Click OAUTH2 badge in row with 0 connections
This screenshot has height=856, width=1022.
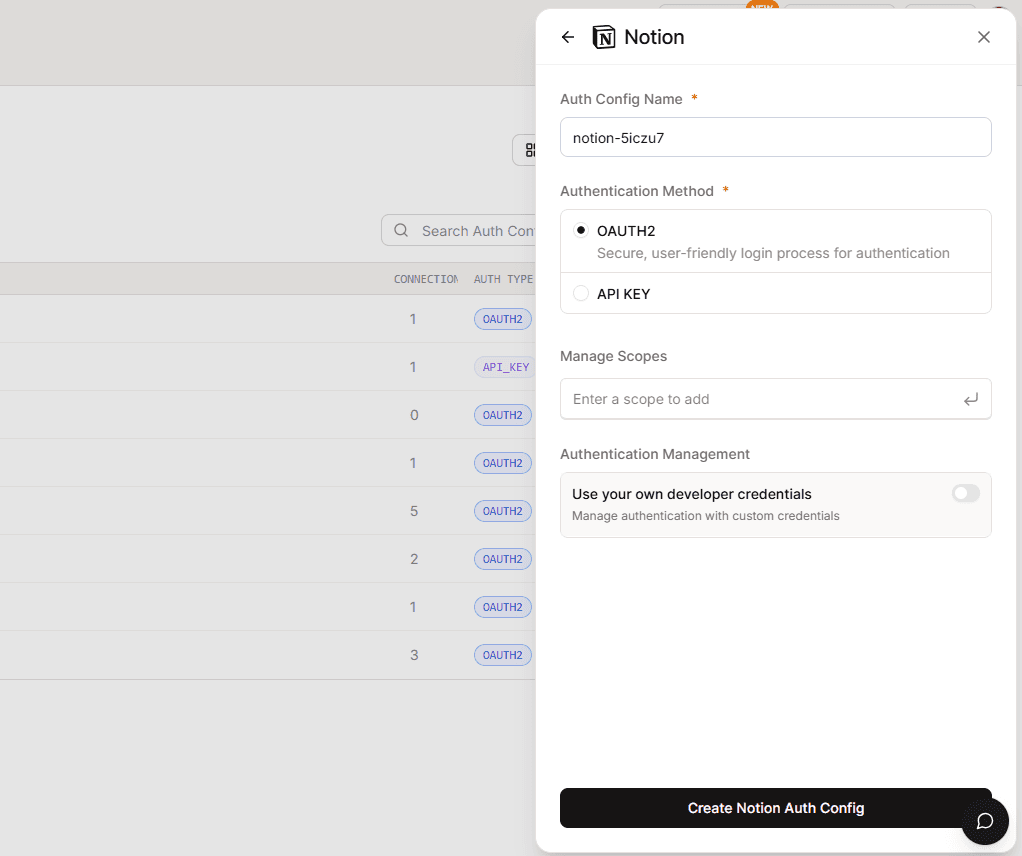coord(503,415)
